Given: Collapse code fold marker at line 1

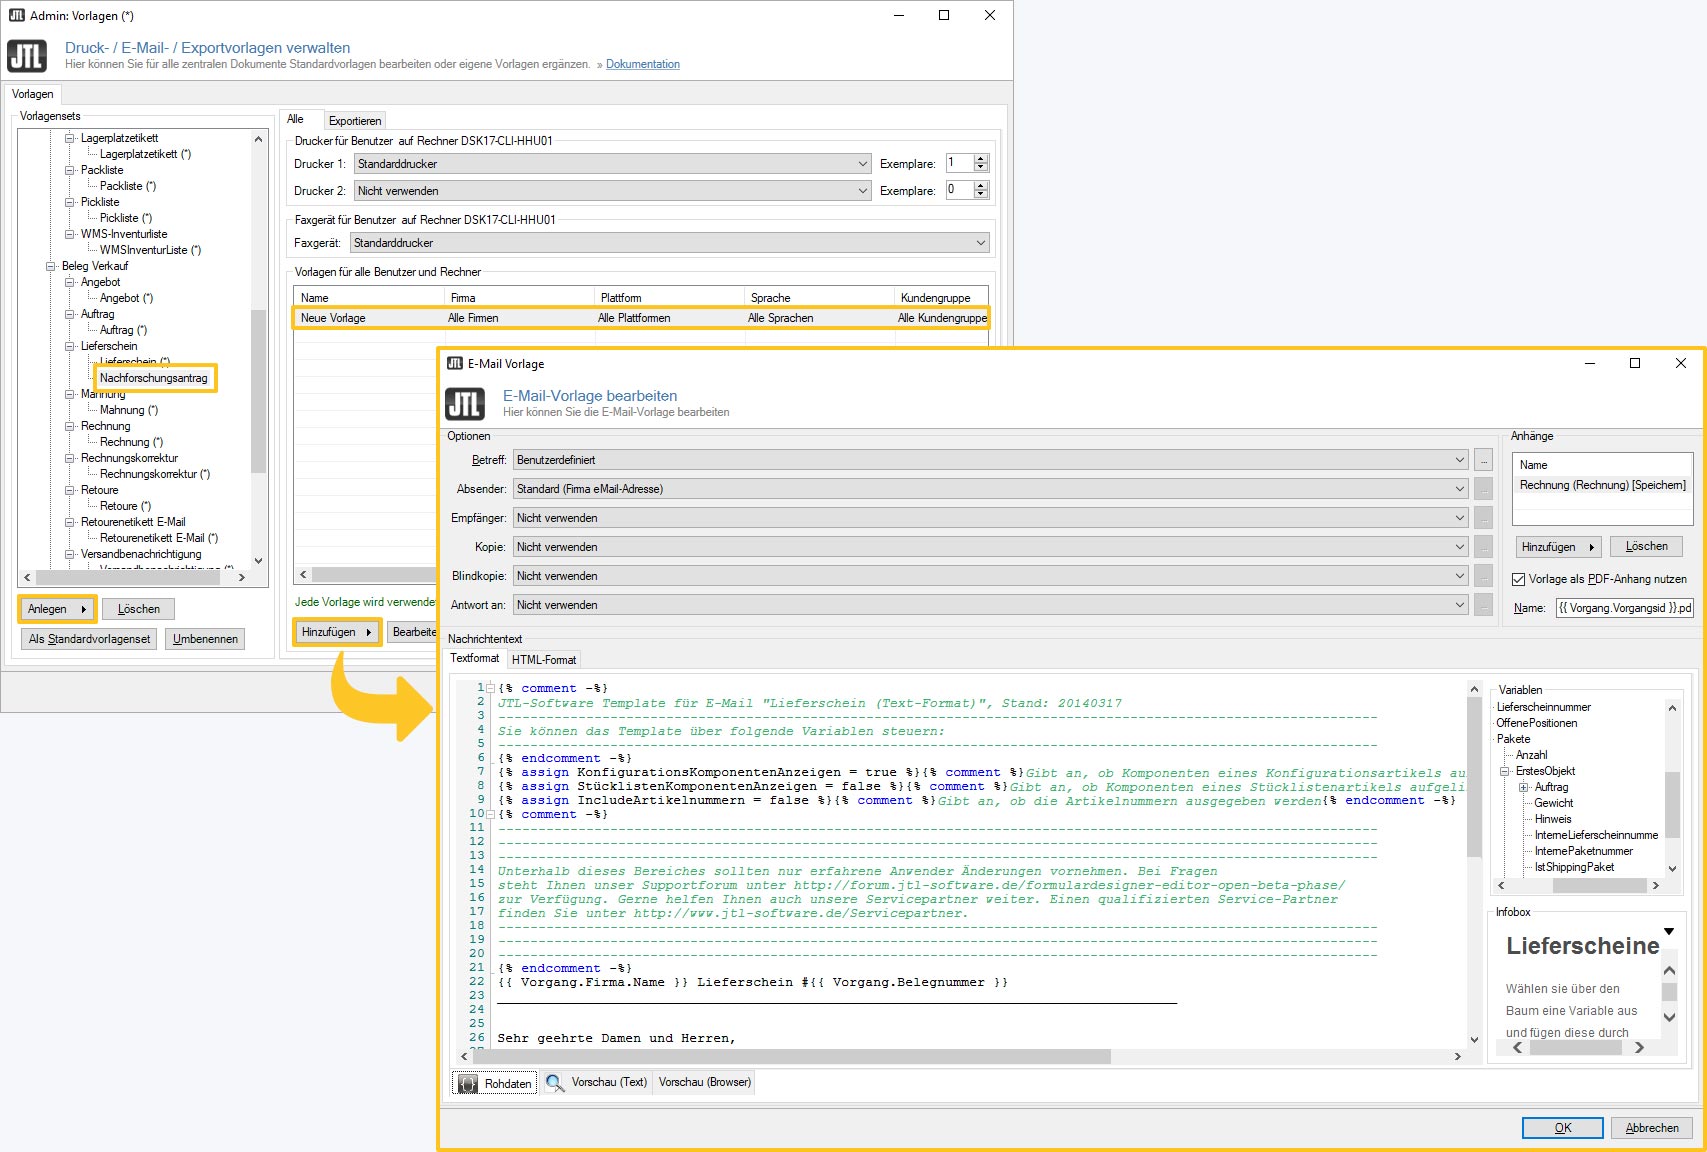Looking at the screenshot, I should [490, 688].
